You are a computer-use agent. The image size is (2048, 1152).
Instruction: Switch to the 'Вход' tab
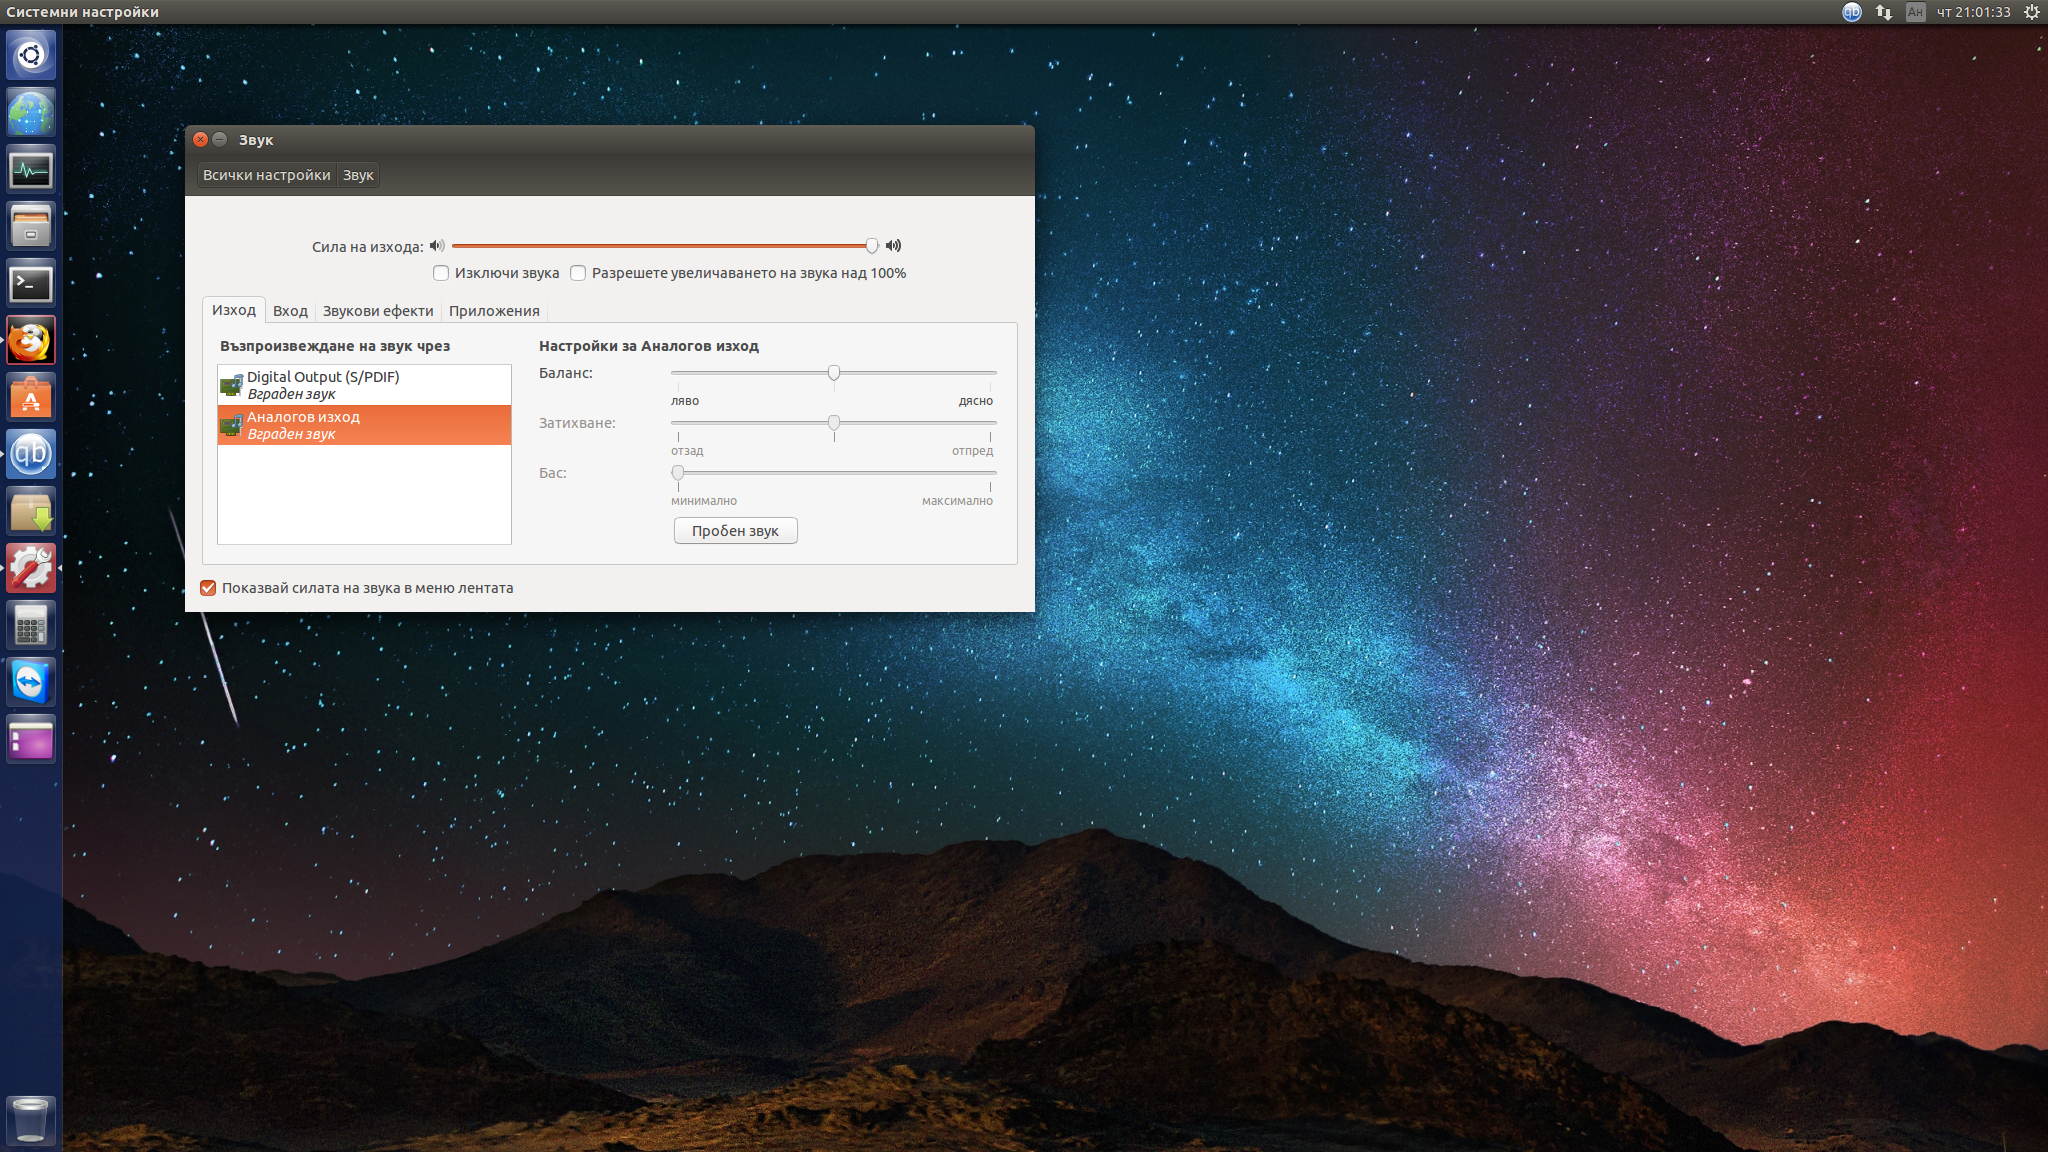[290, 311]
